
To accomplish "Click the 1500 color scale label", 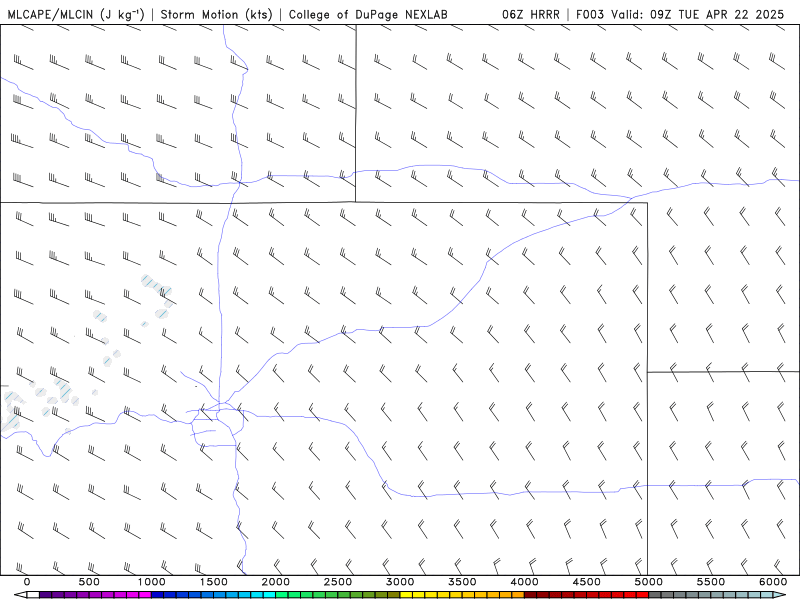I will tap(214, 582).
